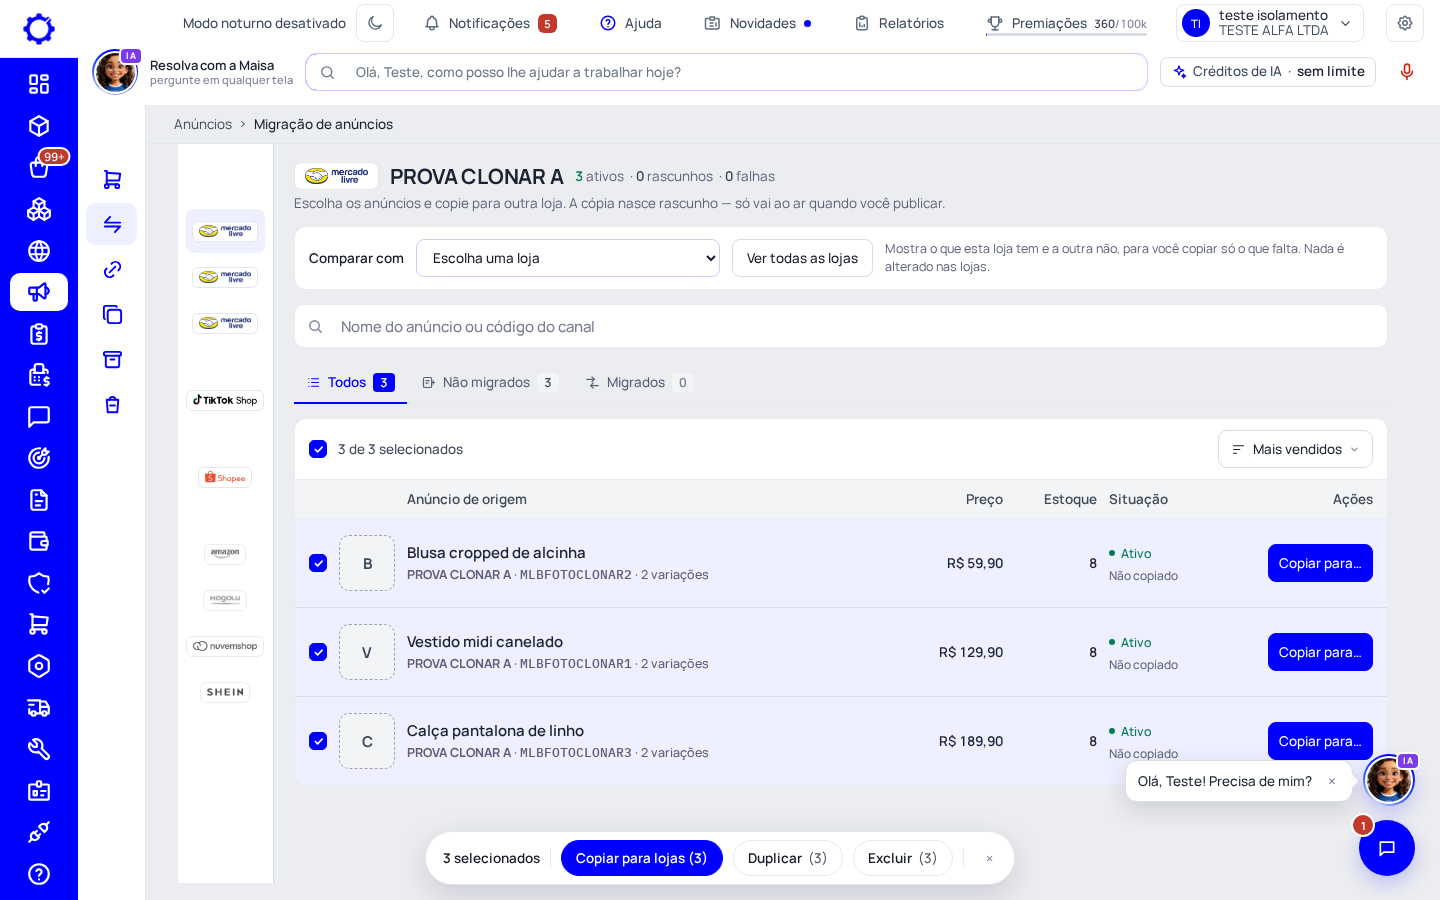The height and width of the screenshot is (900, 1440).
Task: Switch to the Todos tab
Action: (x=350, y=382)
